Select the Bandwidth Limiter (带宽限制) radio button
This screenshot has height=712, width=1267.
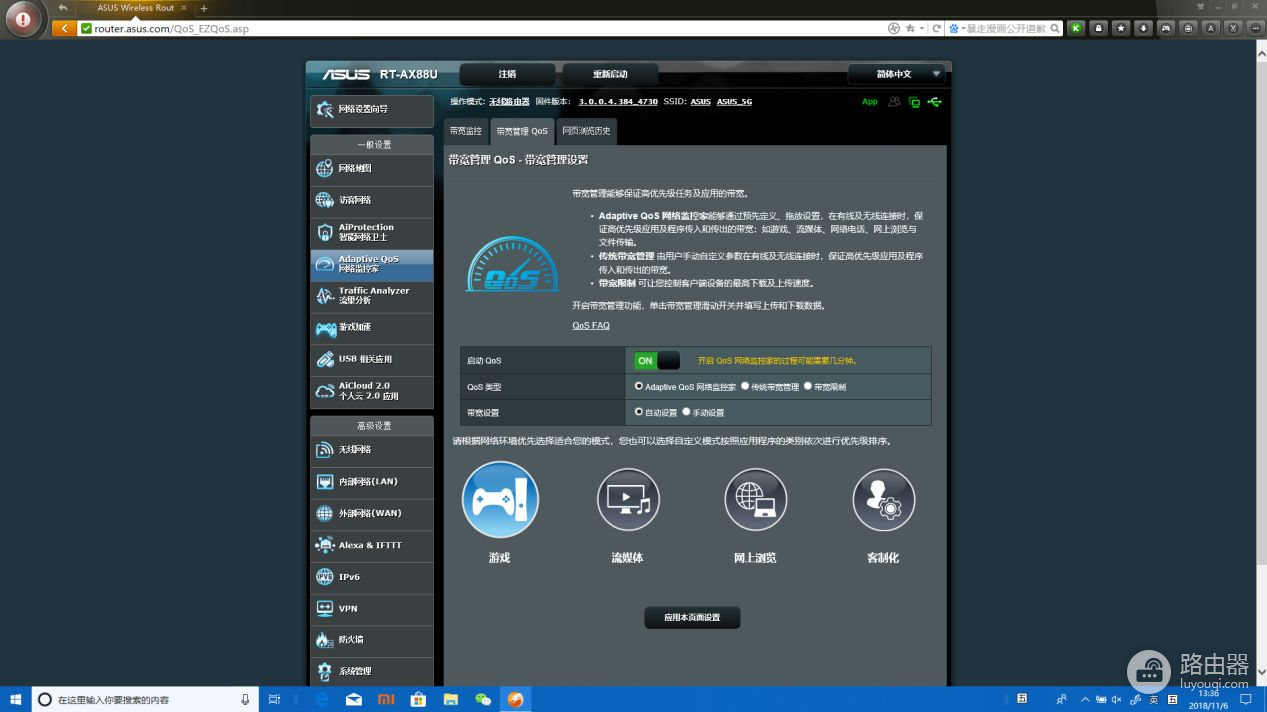(808, 386)
